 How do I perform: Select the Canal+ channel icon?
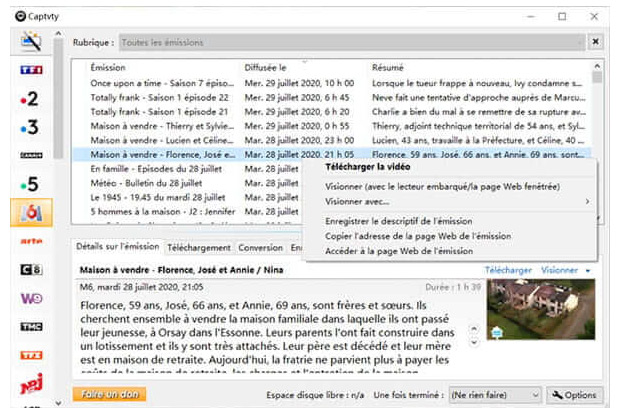point(31,155)
